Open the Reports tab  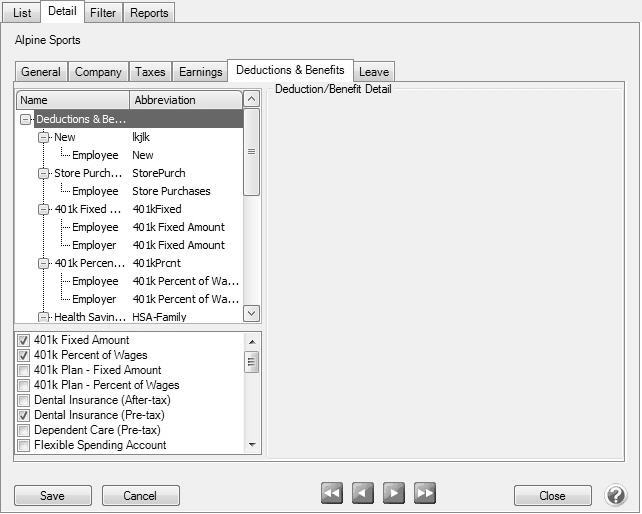149,13
